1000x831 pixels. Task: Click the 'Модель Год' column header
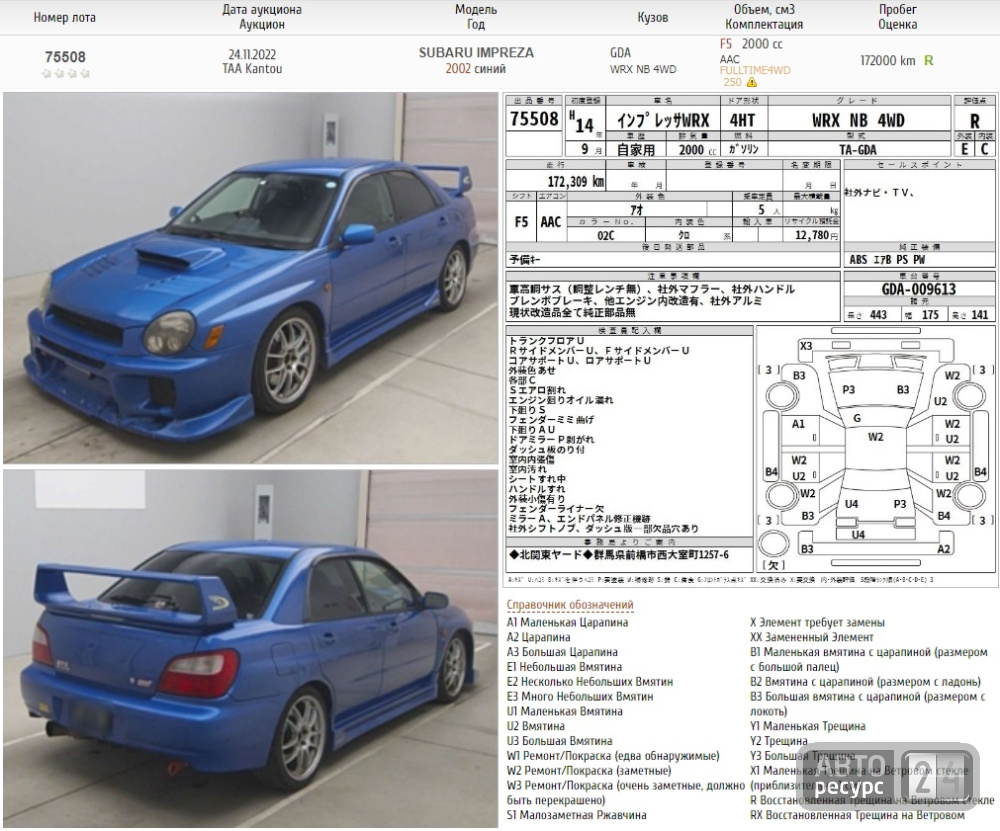tap(476, 17)
